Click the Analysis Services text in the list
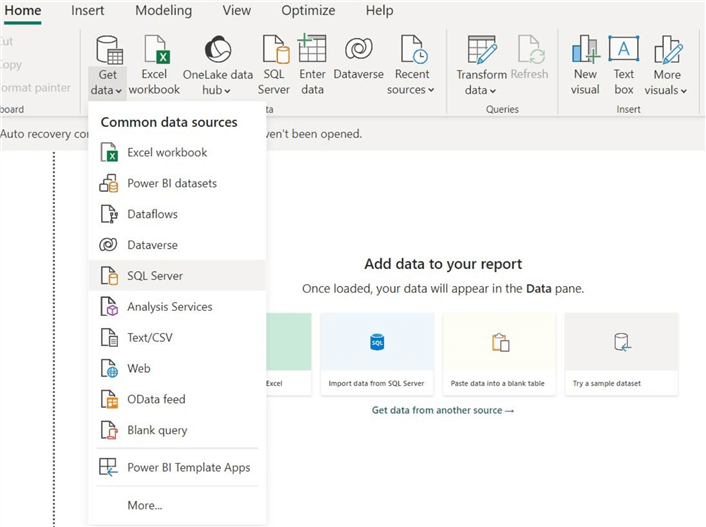 click(170, 307)
